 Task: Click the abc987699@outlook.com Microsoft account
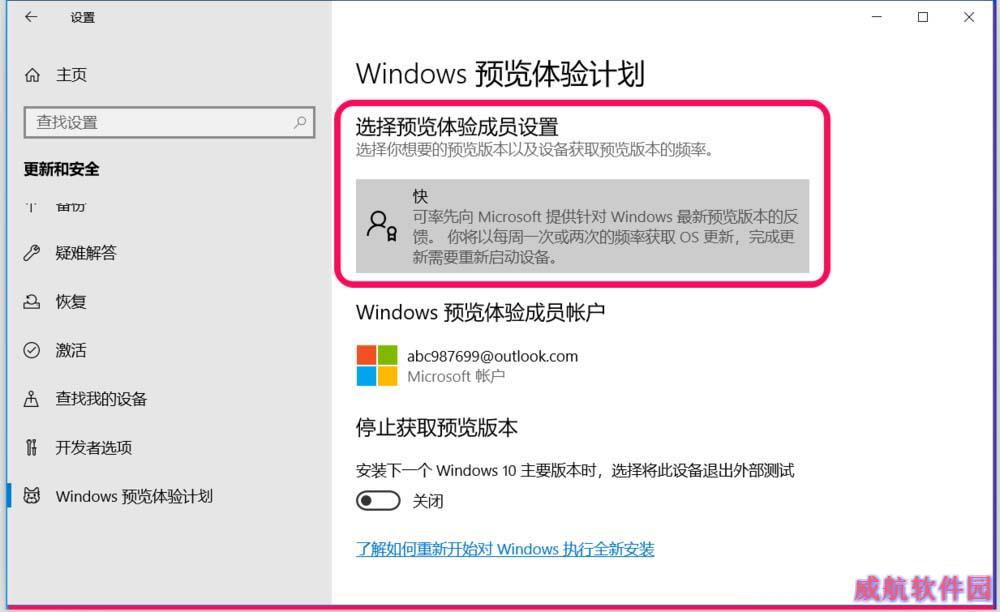coord(492,356)
